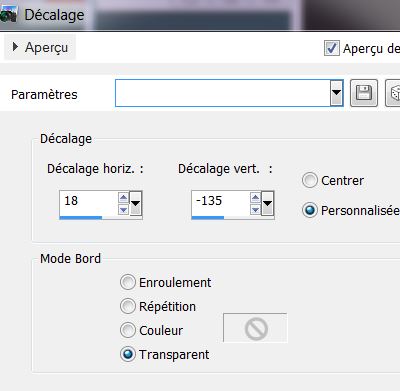
Task: Click the randomize parameters dice icon
Action: (x=393, y=93)
